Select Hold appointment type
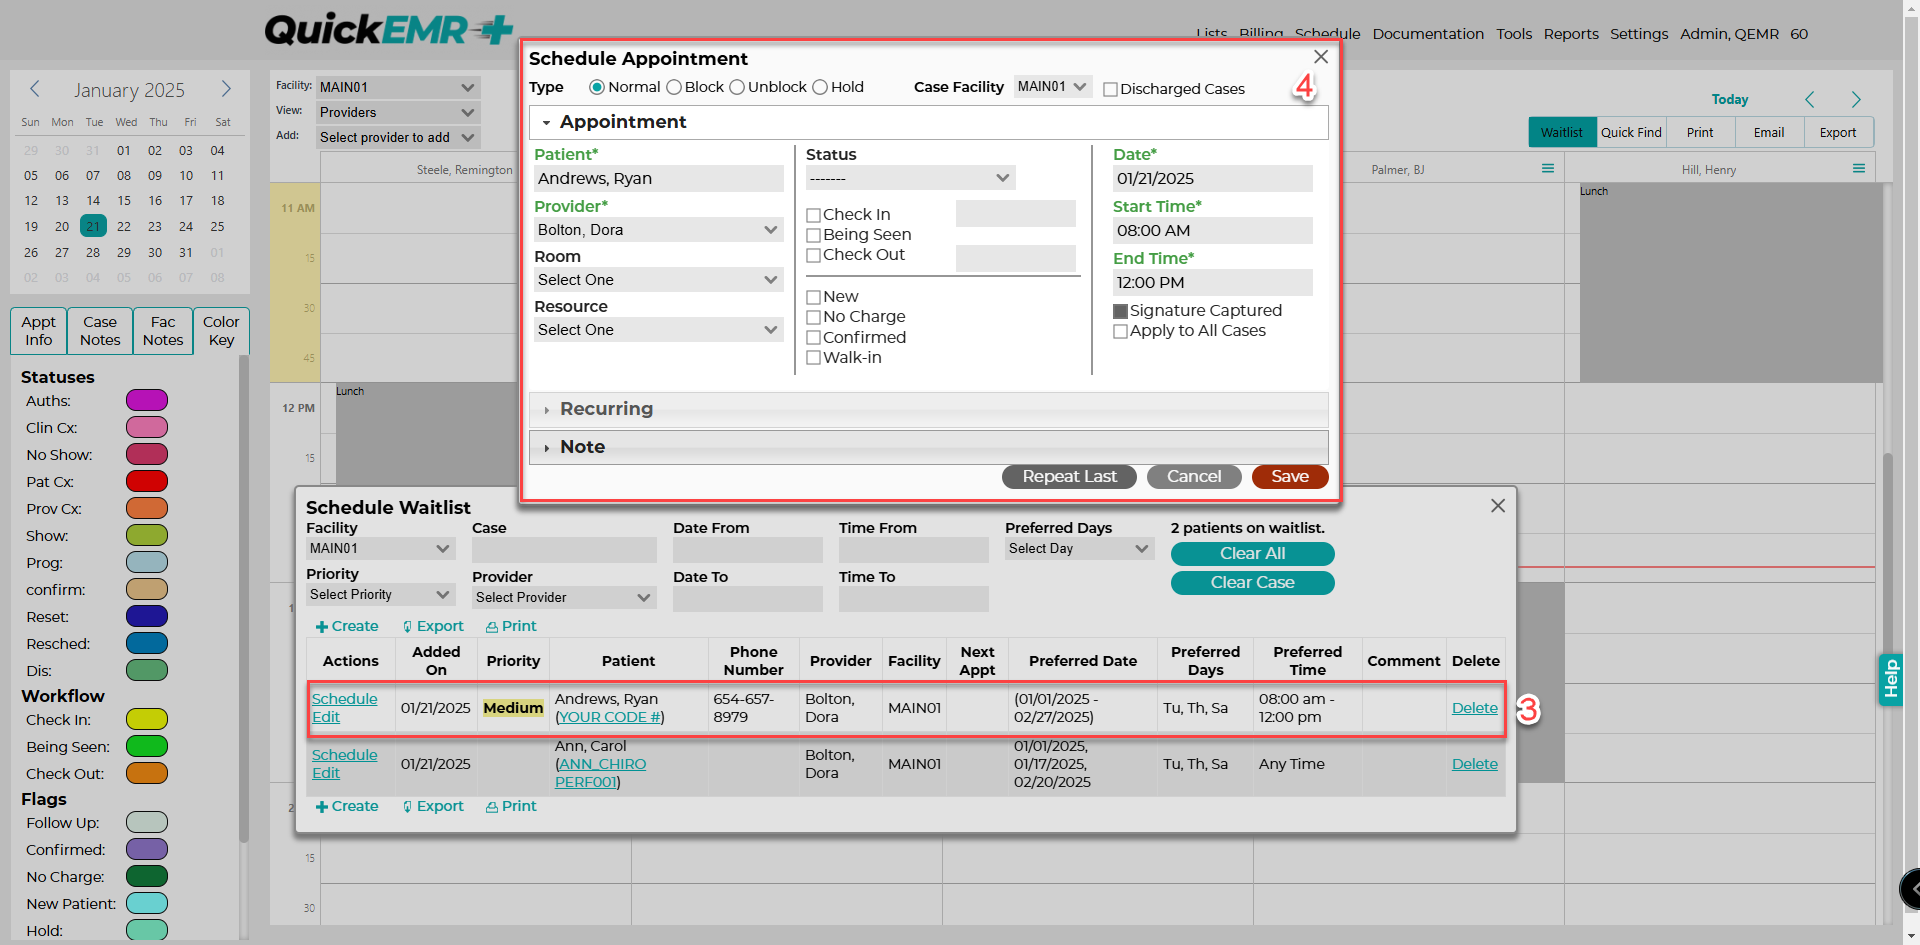The width and height of the screenshot is (1920, 945). click(x=820, y=87)
